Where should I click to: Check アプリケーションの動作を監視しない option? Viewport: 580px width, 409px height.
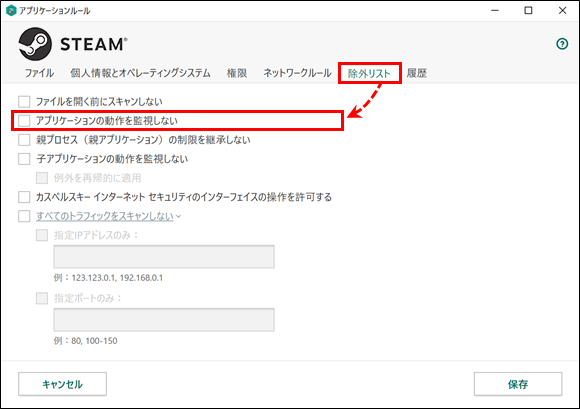point(24,121)
